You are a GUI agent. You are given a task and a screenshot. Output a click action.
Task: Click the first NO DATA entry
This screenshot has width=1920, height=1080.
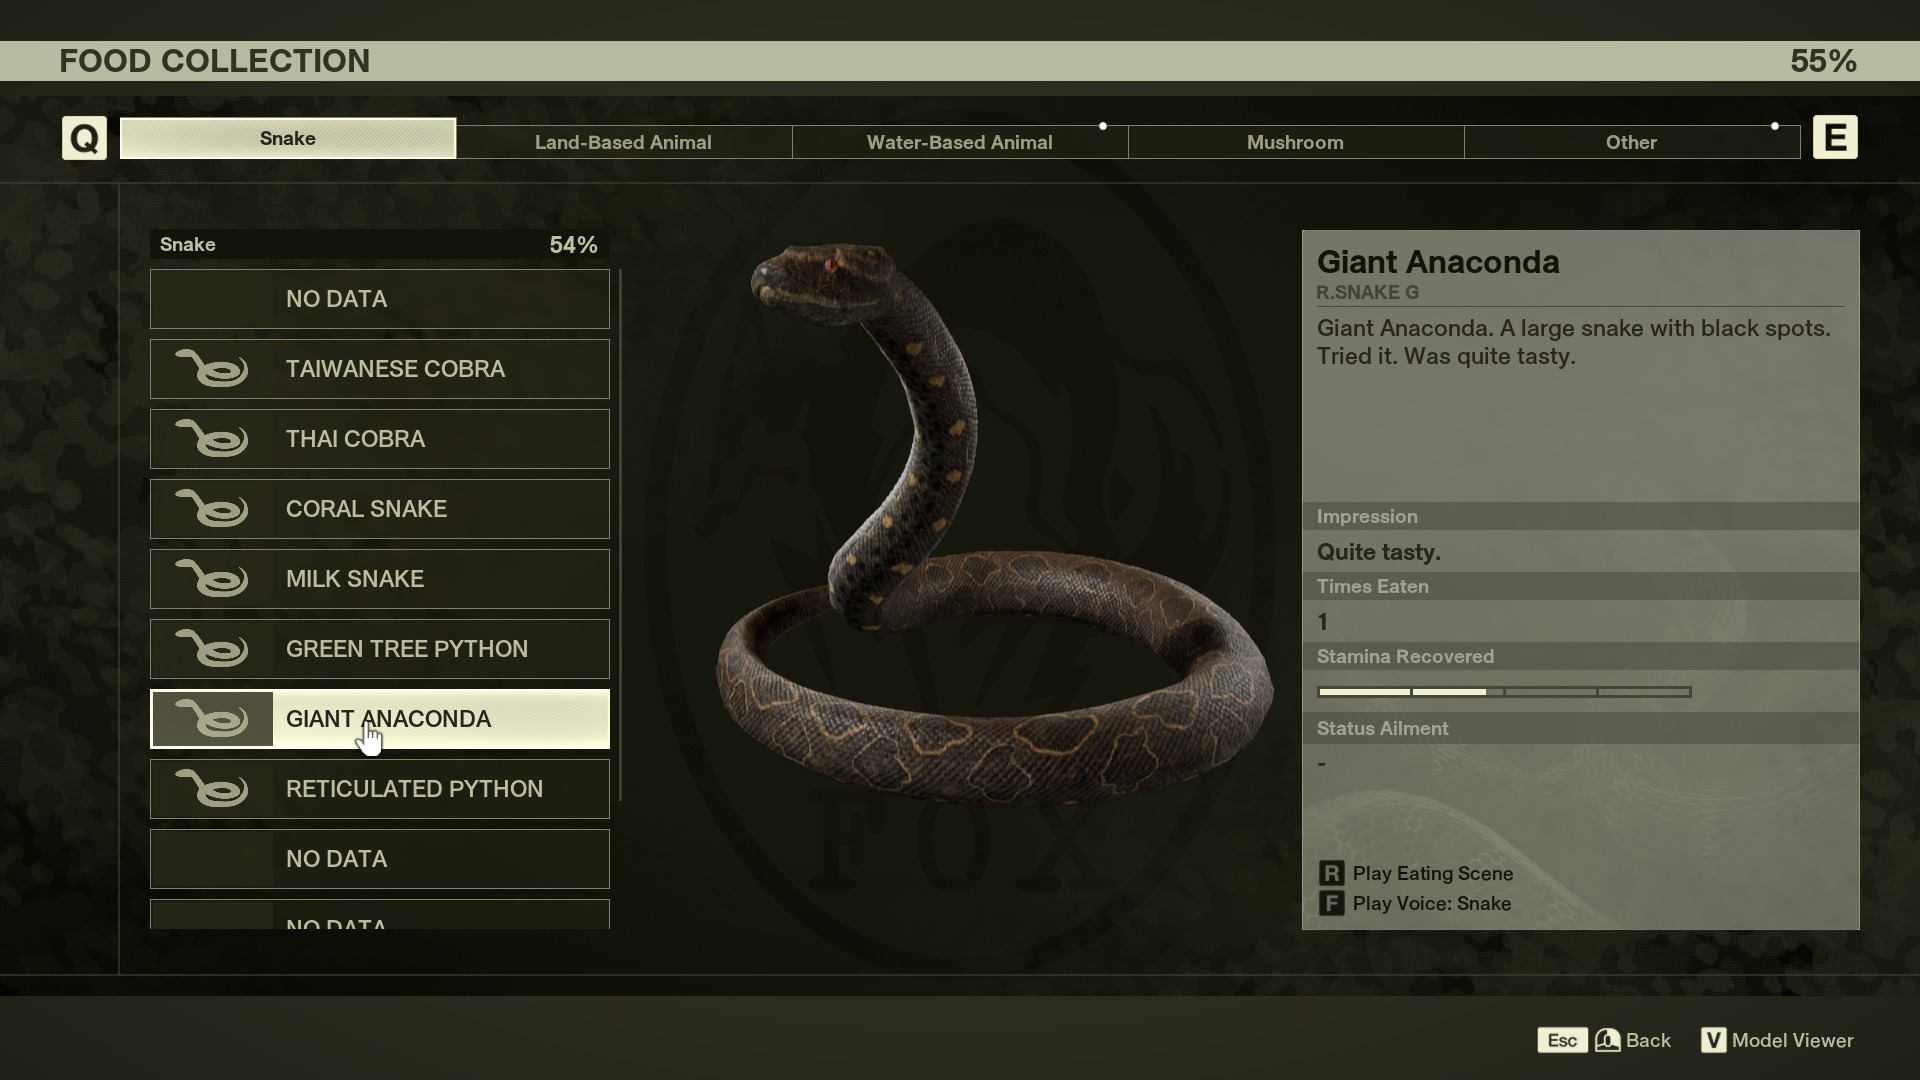pyautogui.click(x=380, y=299)
